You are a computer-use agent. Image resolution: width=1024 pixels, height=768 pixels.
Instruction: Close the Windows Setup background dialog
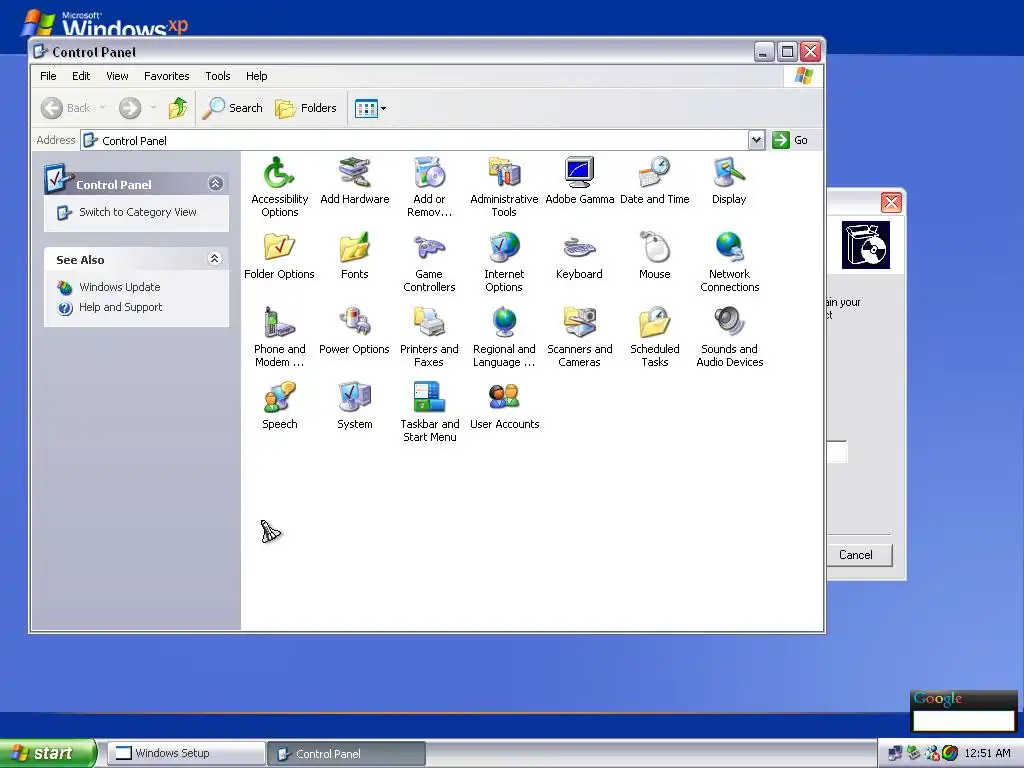891,202
